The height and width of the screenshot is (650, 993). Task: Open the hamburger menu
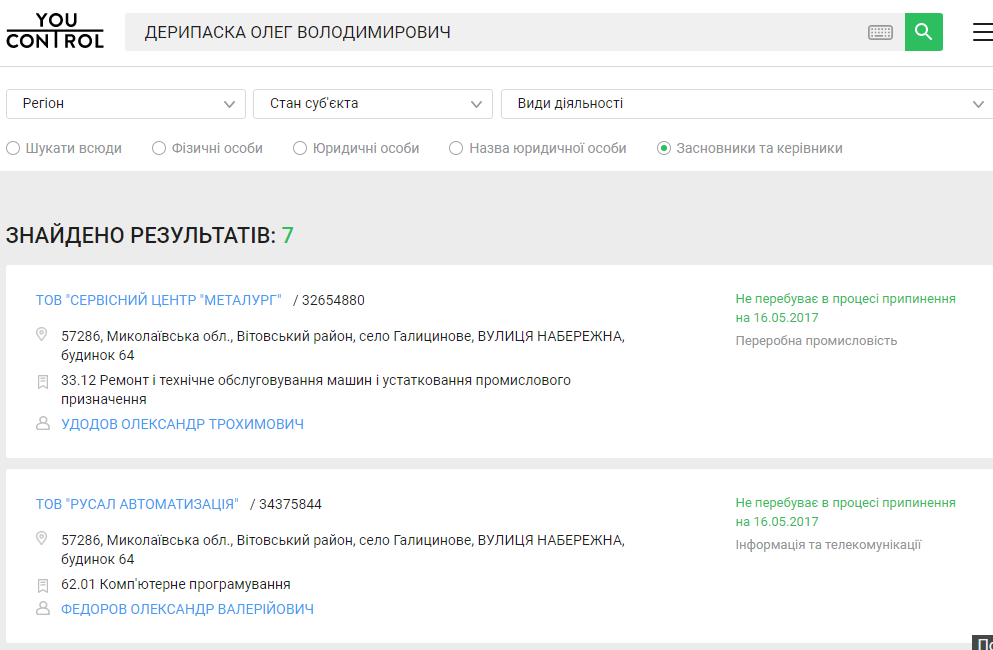point(982,32)
